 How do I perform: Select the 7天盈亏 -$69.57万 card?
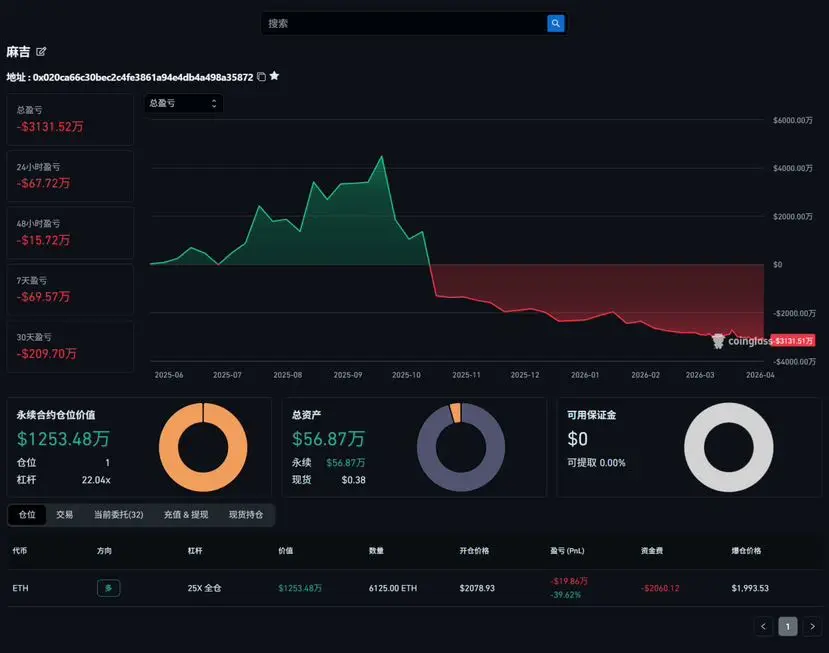(x=70, y=290)
